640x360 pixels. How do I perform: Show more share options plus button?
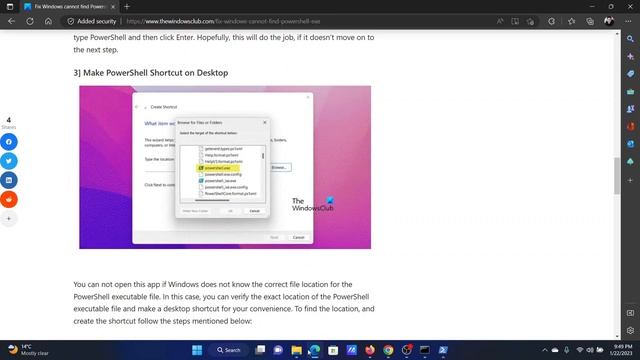[x=9, y=218]
